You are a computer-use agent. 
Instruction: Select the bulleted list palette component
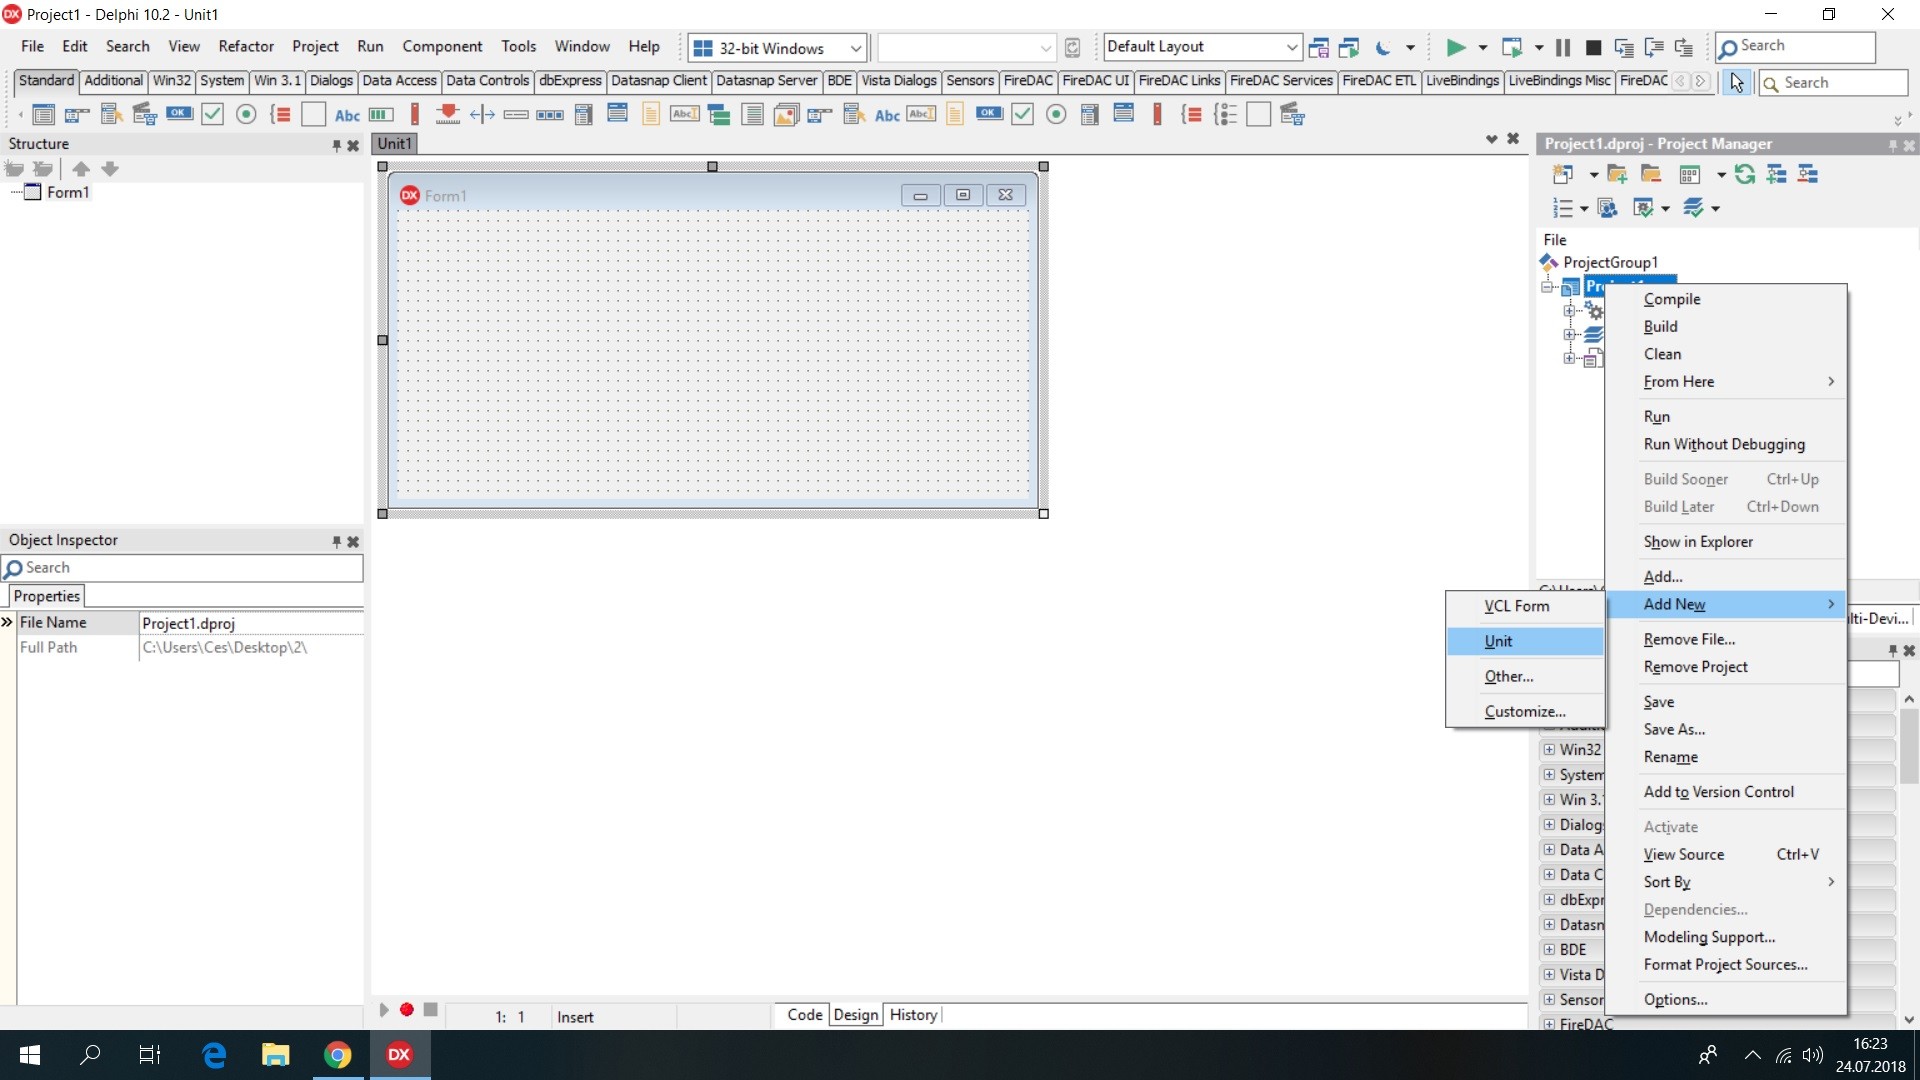pos(1225,115)
